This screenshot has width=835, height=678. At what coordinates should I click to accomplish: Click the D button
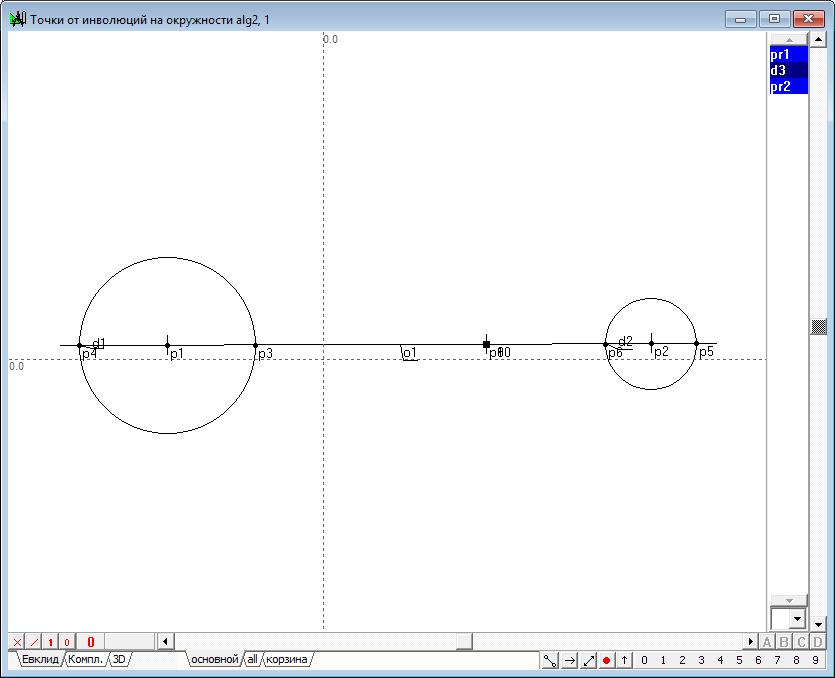point(818,642)
